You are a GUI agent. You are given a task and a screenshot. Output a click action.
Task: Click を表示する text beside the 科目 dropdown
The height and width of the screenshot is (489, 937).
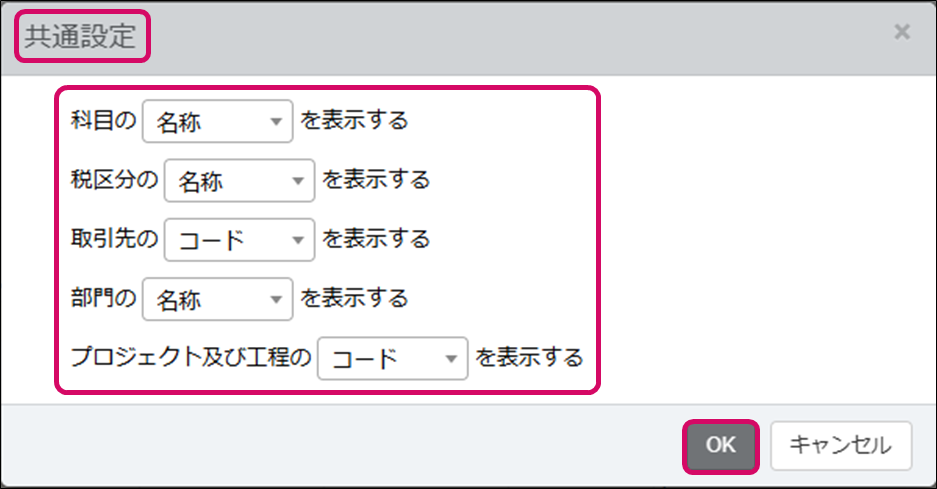point(354,121)
